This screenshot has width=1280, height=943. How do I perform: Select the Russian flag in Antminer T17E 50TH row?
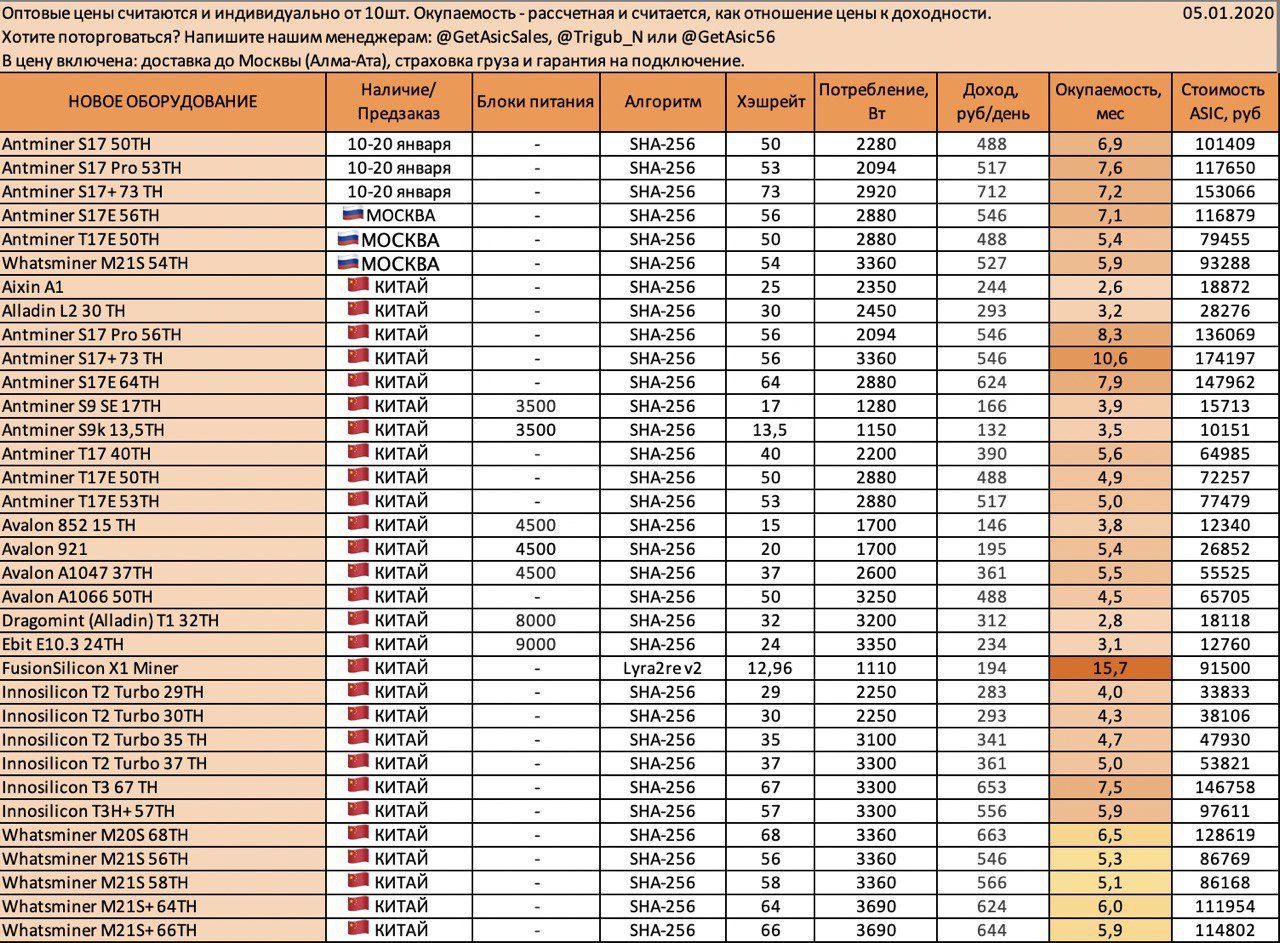(348, 239)
